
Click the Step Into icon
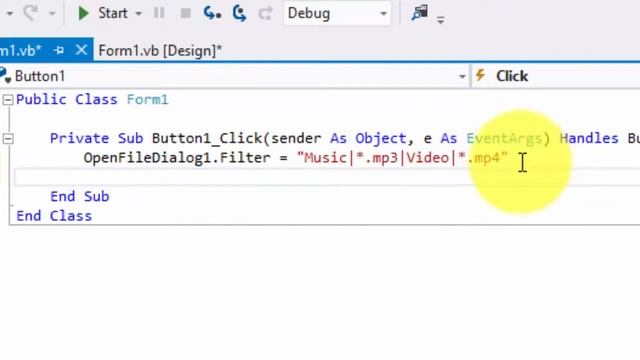click(212, 13)
